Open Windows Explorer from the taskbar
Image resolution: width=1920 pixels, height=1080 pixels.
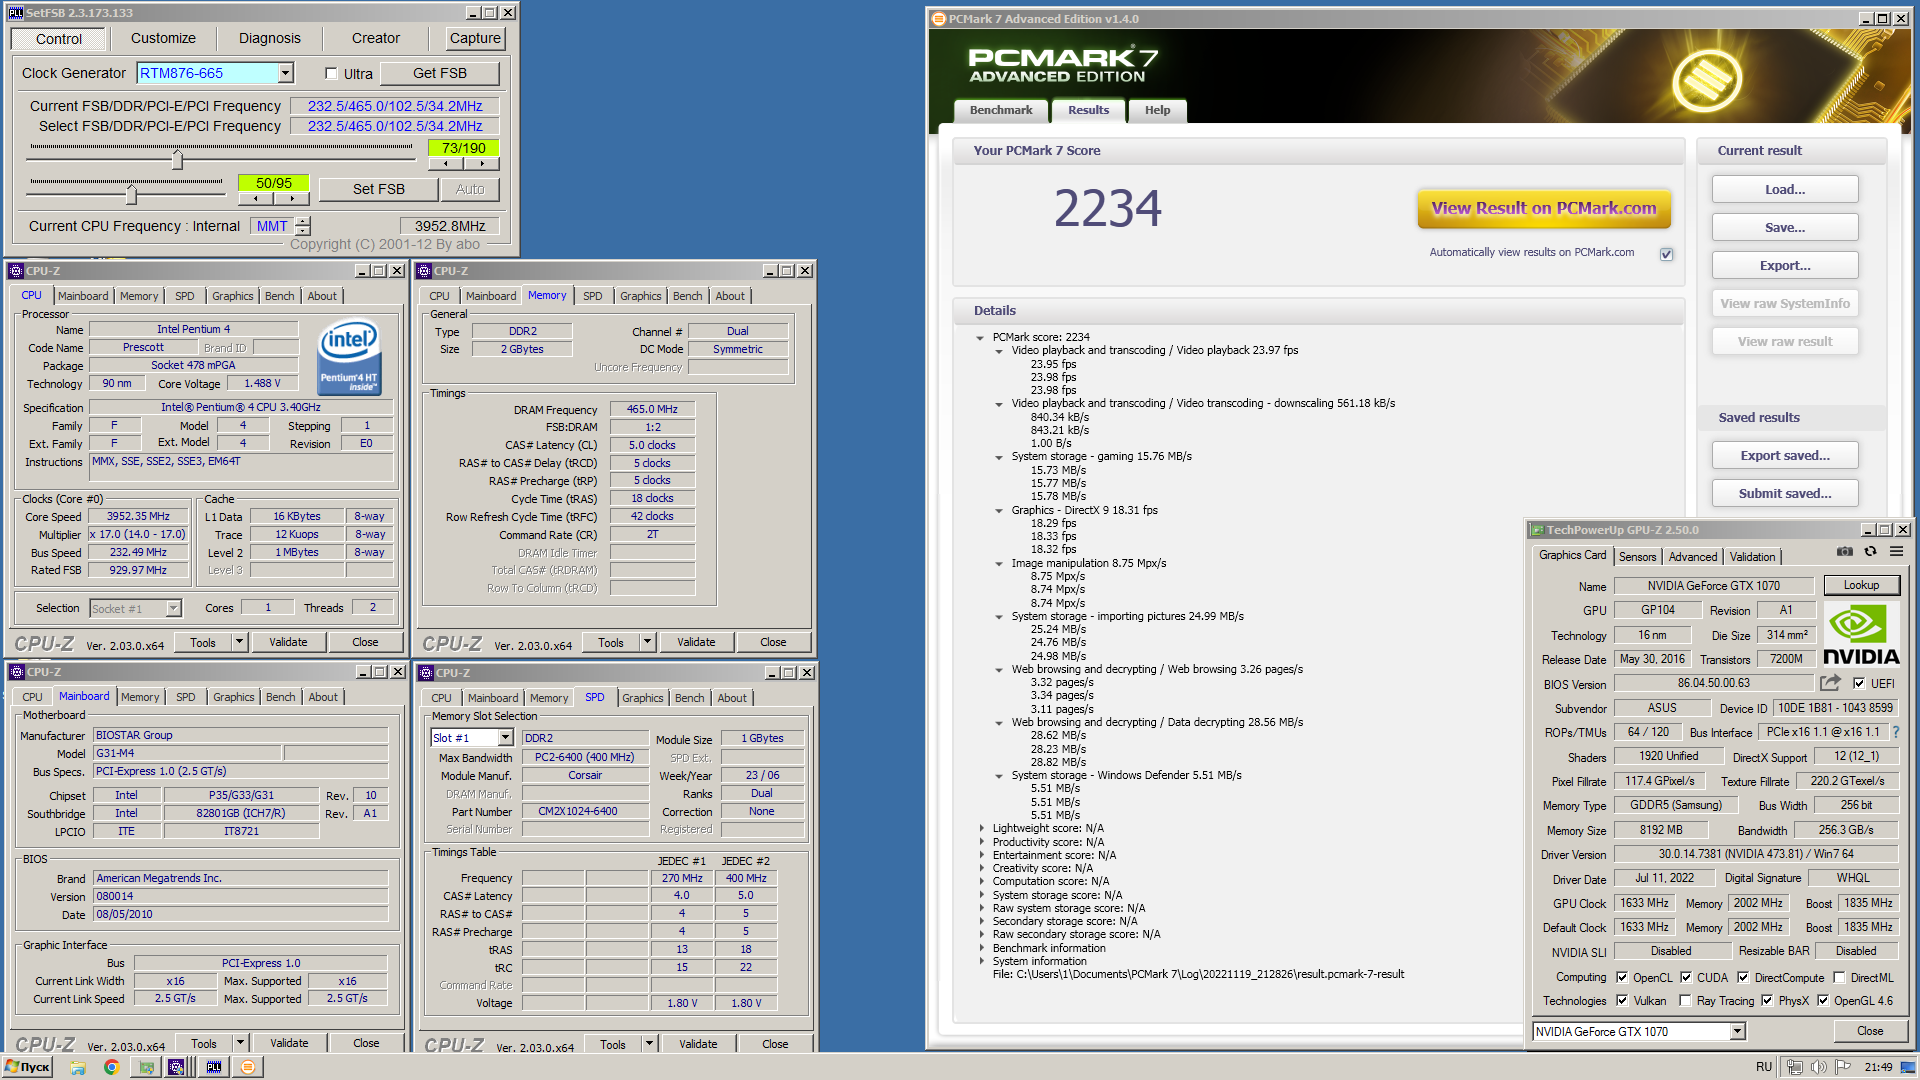(x=78, y=1067)
